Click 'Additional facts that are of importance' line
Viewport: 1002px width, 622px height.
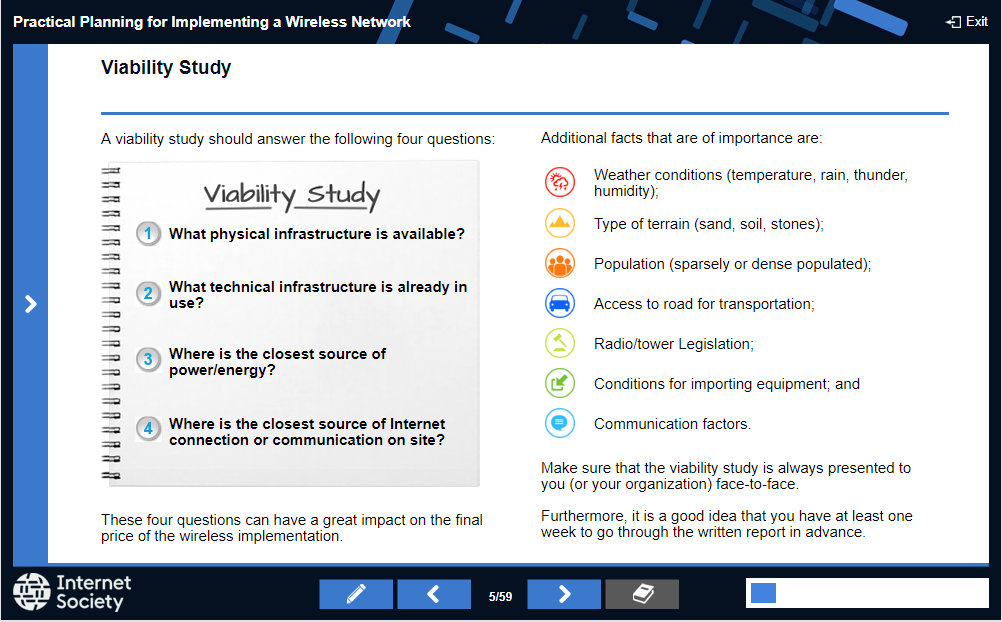click(x=681, y=138)
